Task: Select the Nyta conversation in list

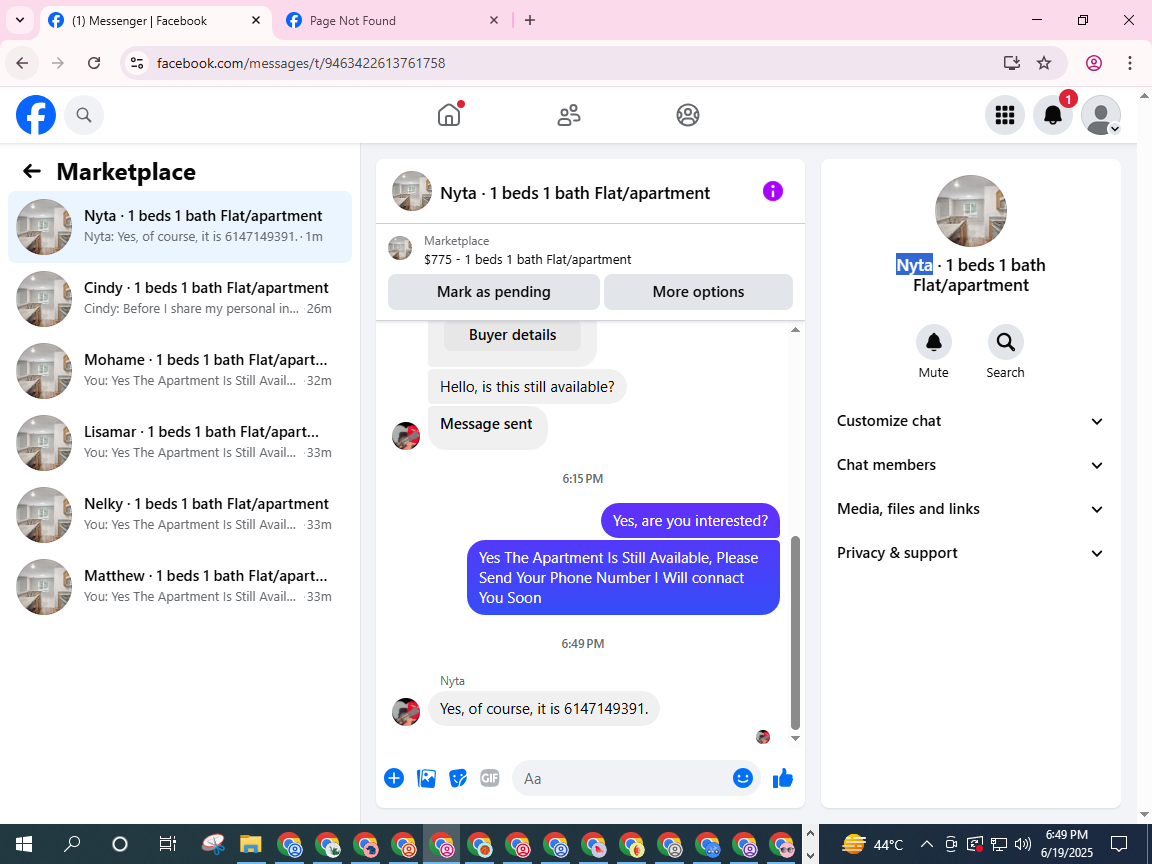Action: [180, 226]
